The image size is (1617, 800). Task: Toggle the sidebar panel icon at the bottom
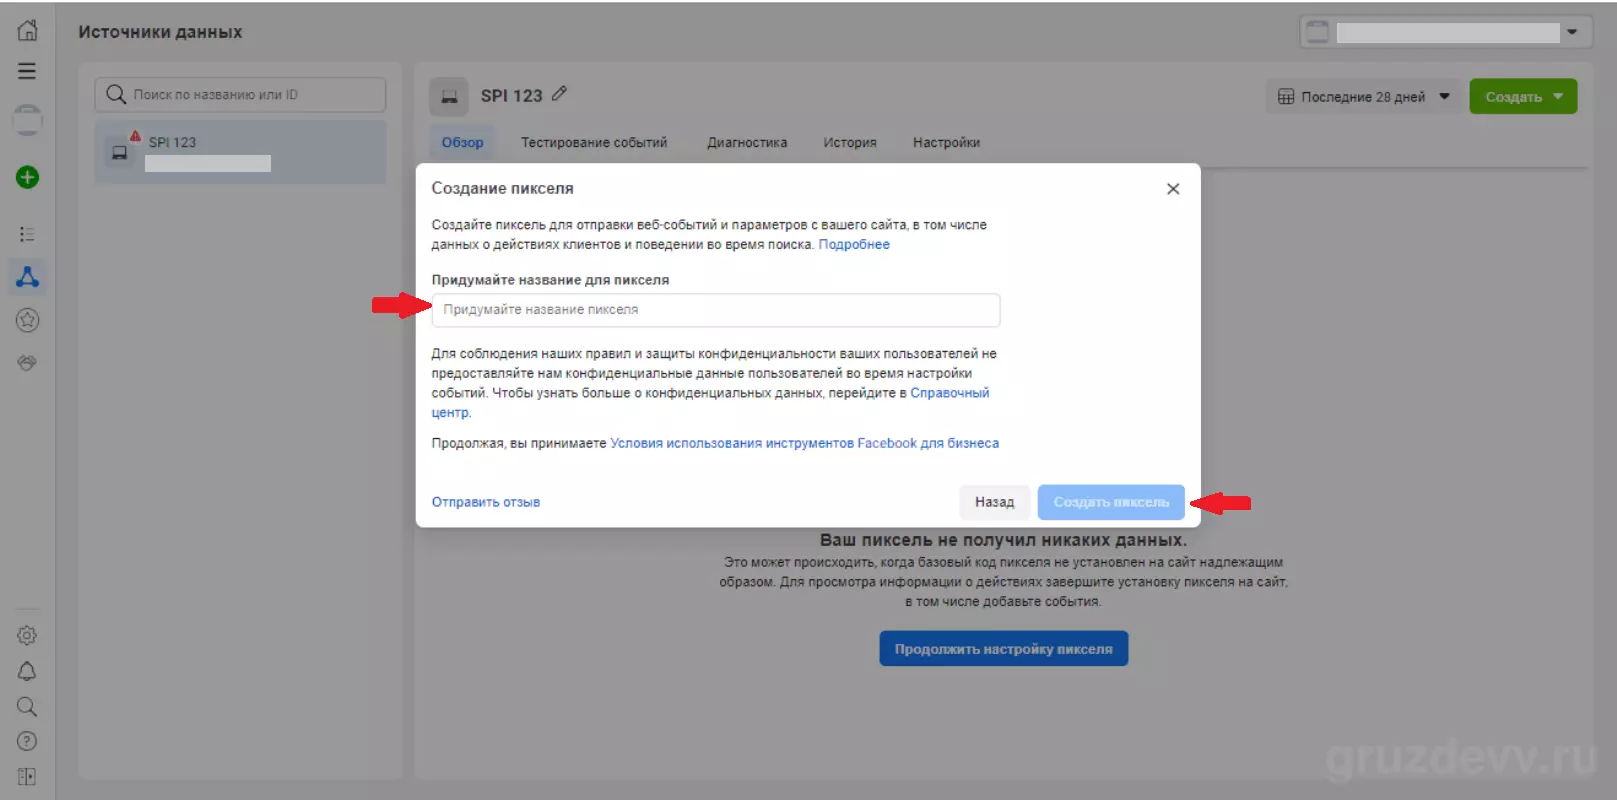pos(27,777)
